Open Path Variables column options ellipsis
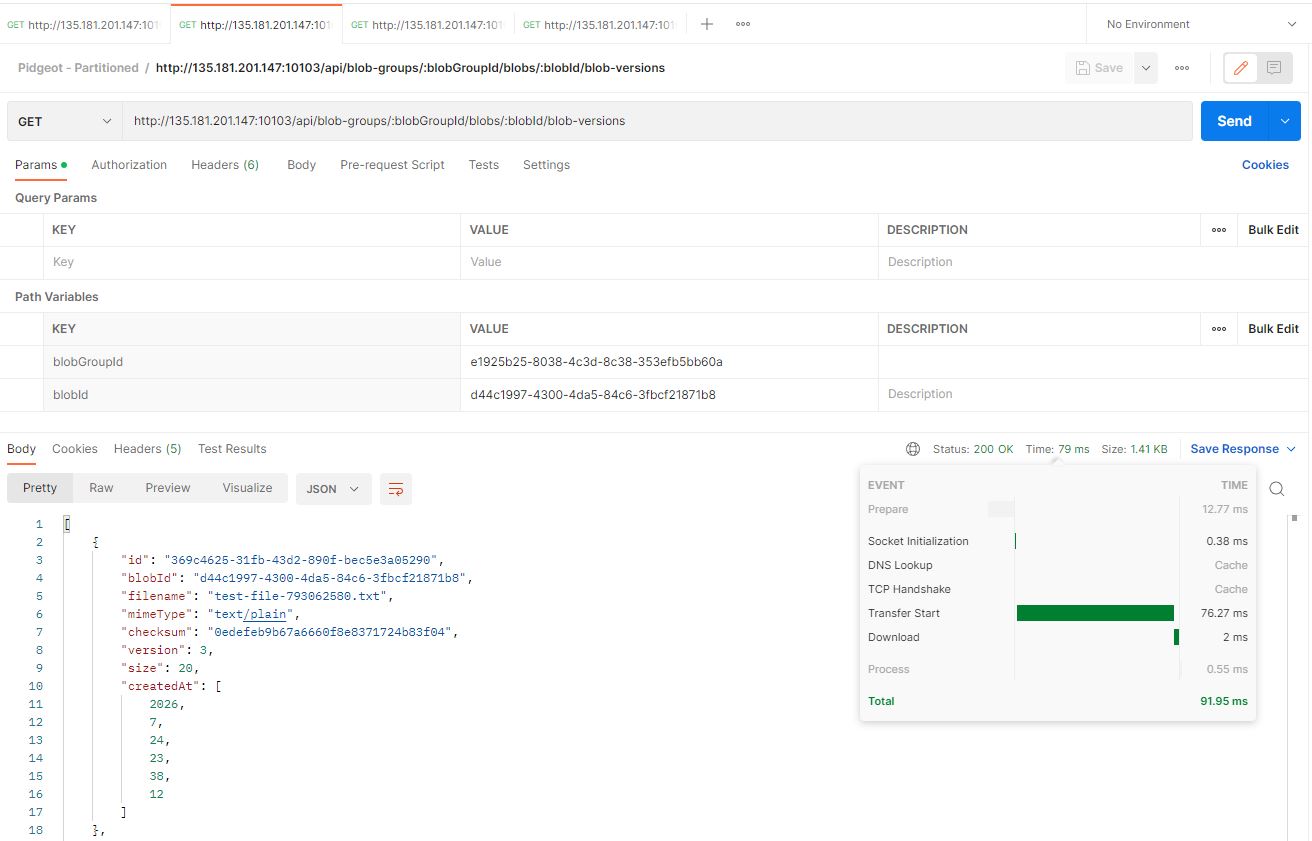Viewport: 1312px width, 841px height. pos(1219,329)
